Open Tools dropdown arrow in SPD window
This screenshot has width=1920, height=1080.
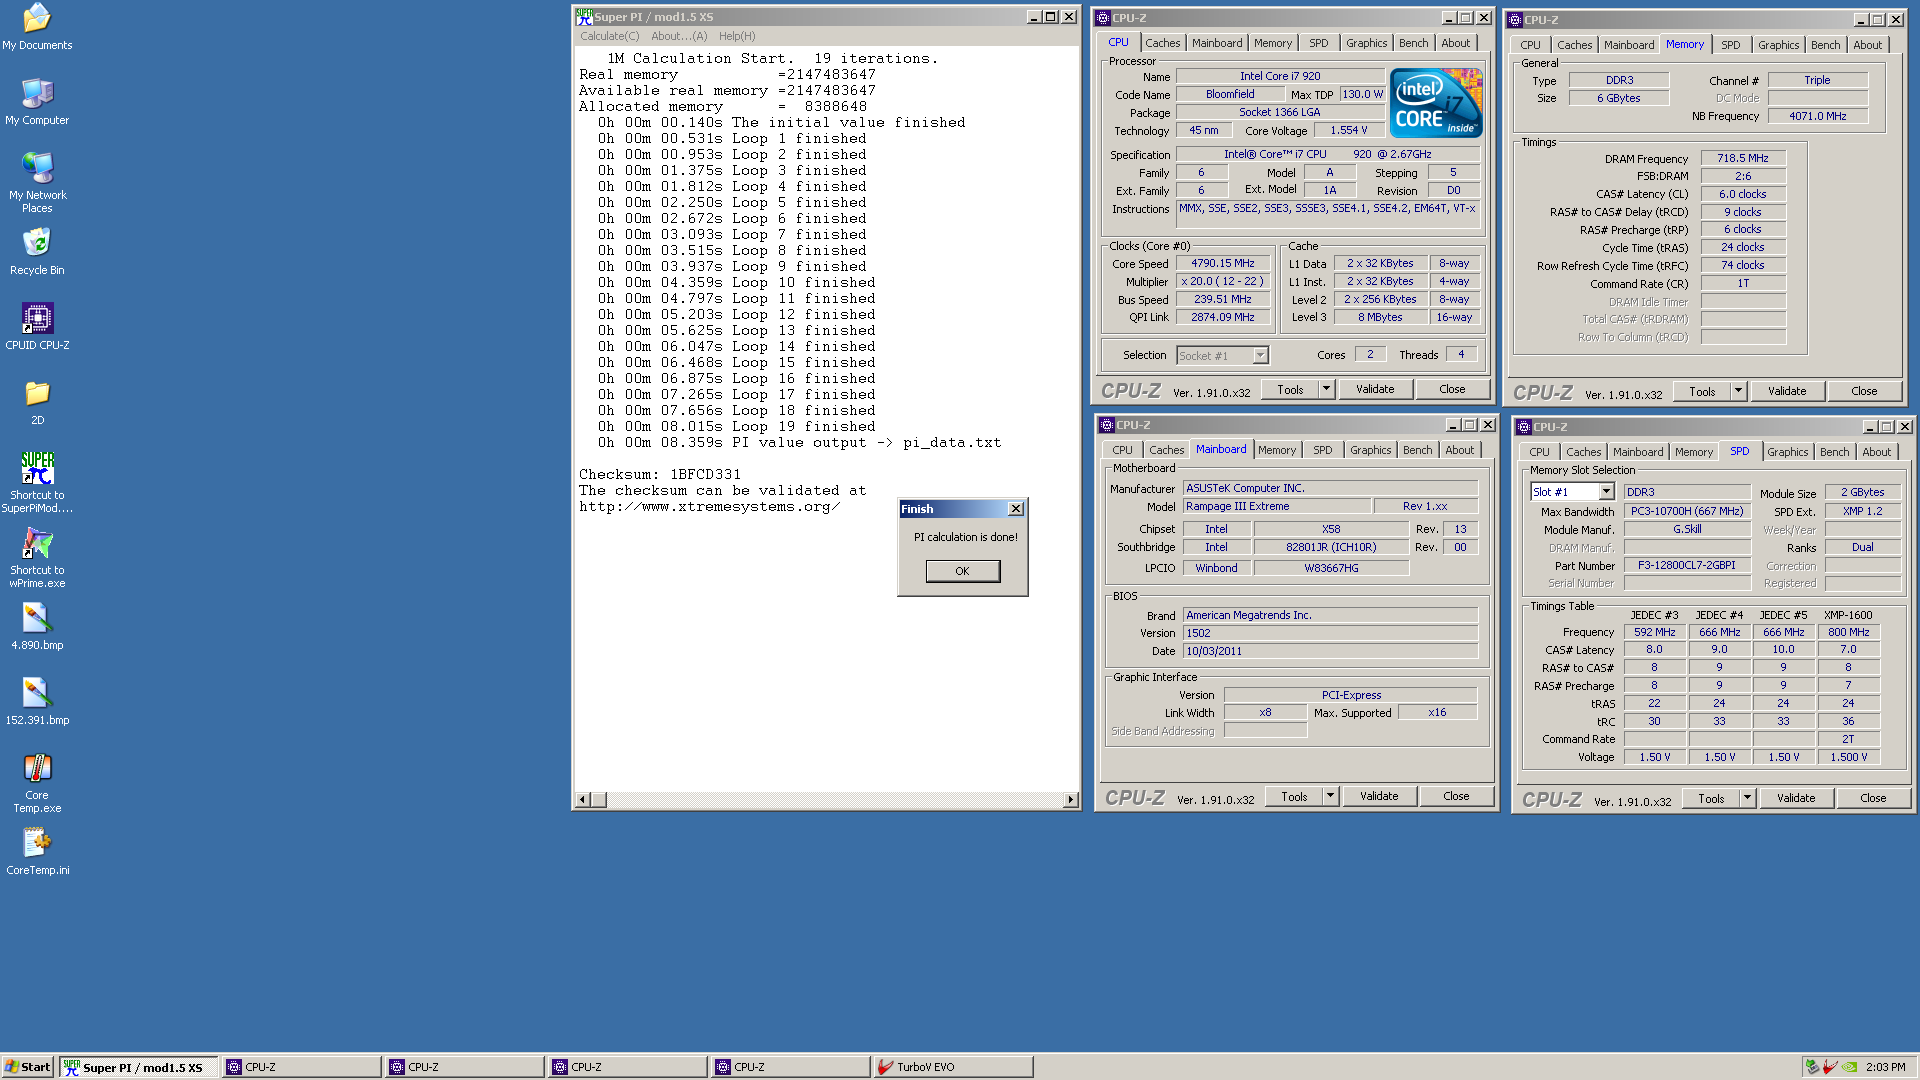1748,798
